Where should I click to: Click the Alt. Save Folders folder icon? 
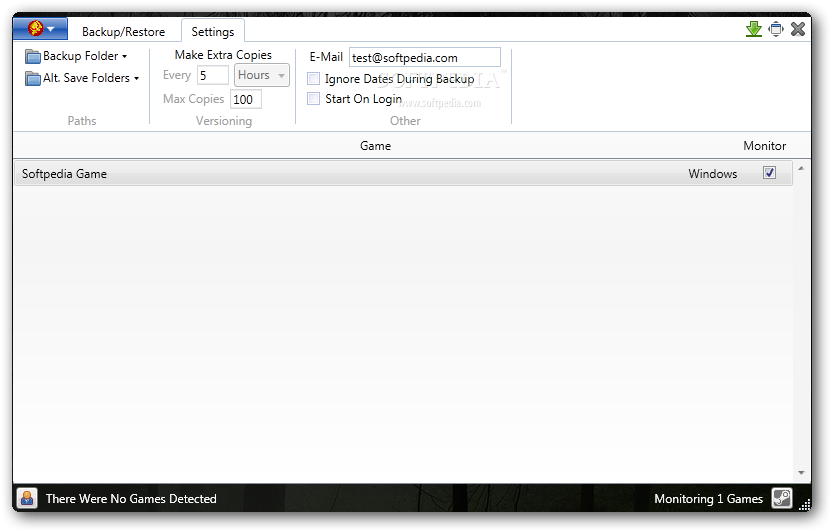tap(33, 79)
